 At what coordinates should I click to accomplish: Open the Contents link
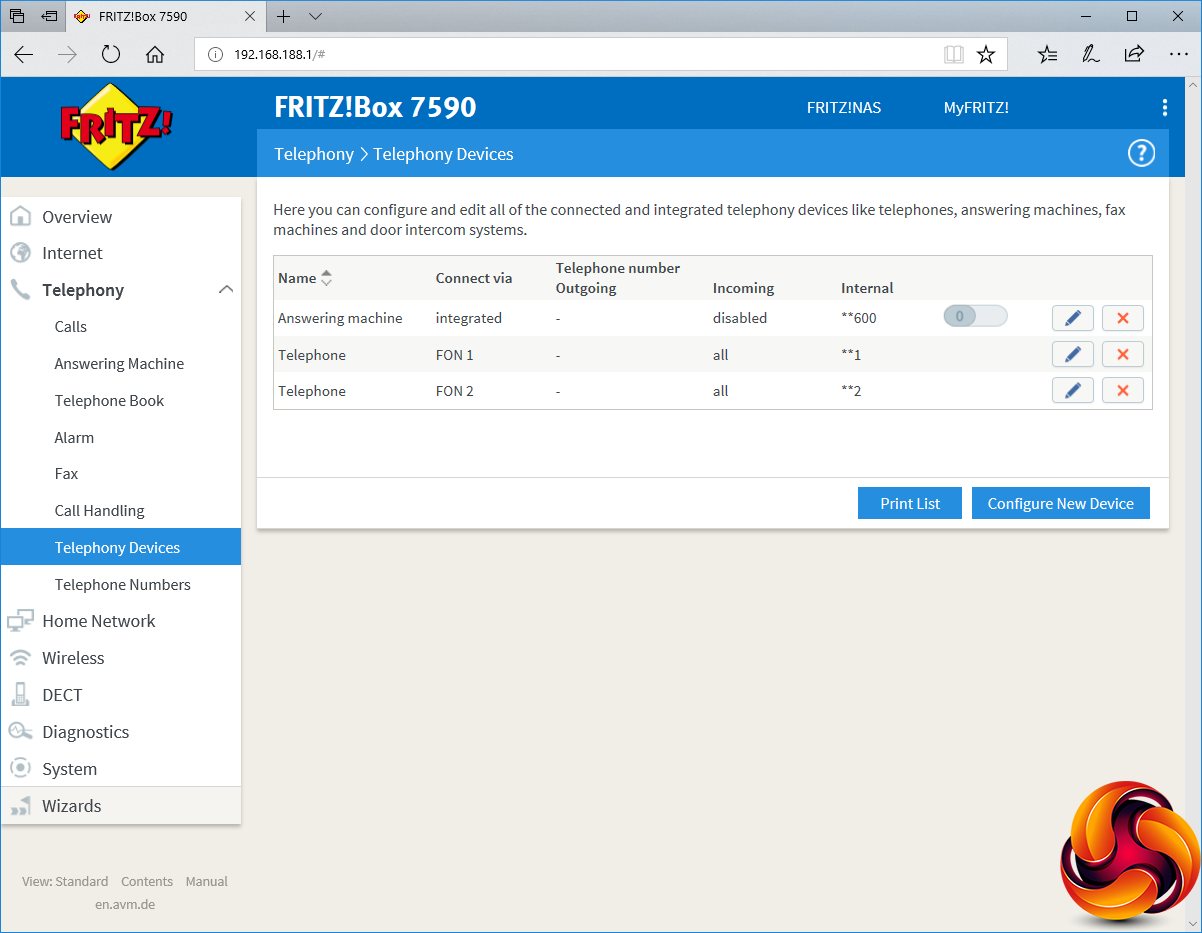pyautogui.click(x=147, y=881)
